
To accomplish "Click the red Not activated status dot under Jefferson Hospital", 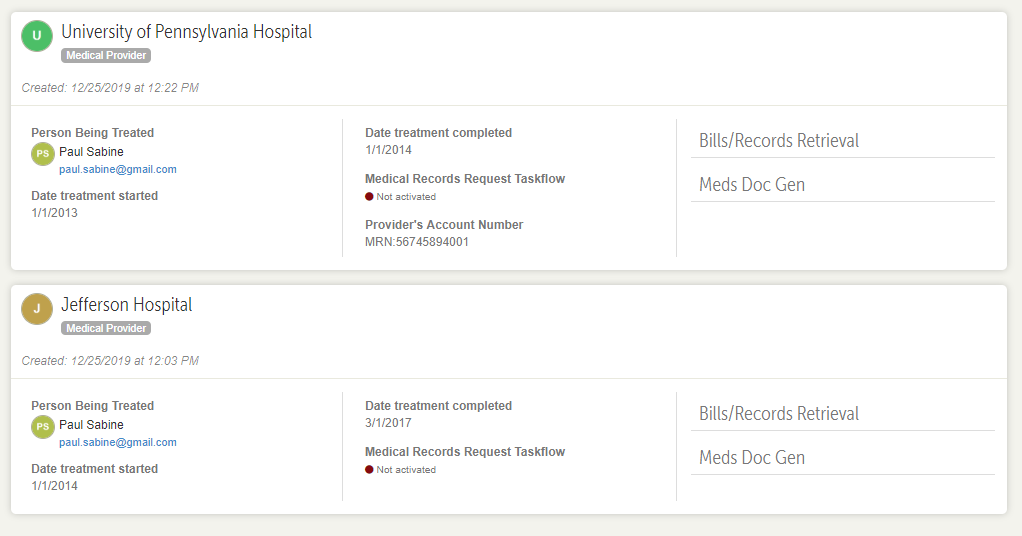I will 369,470.
